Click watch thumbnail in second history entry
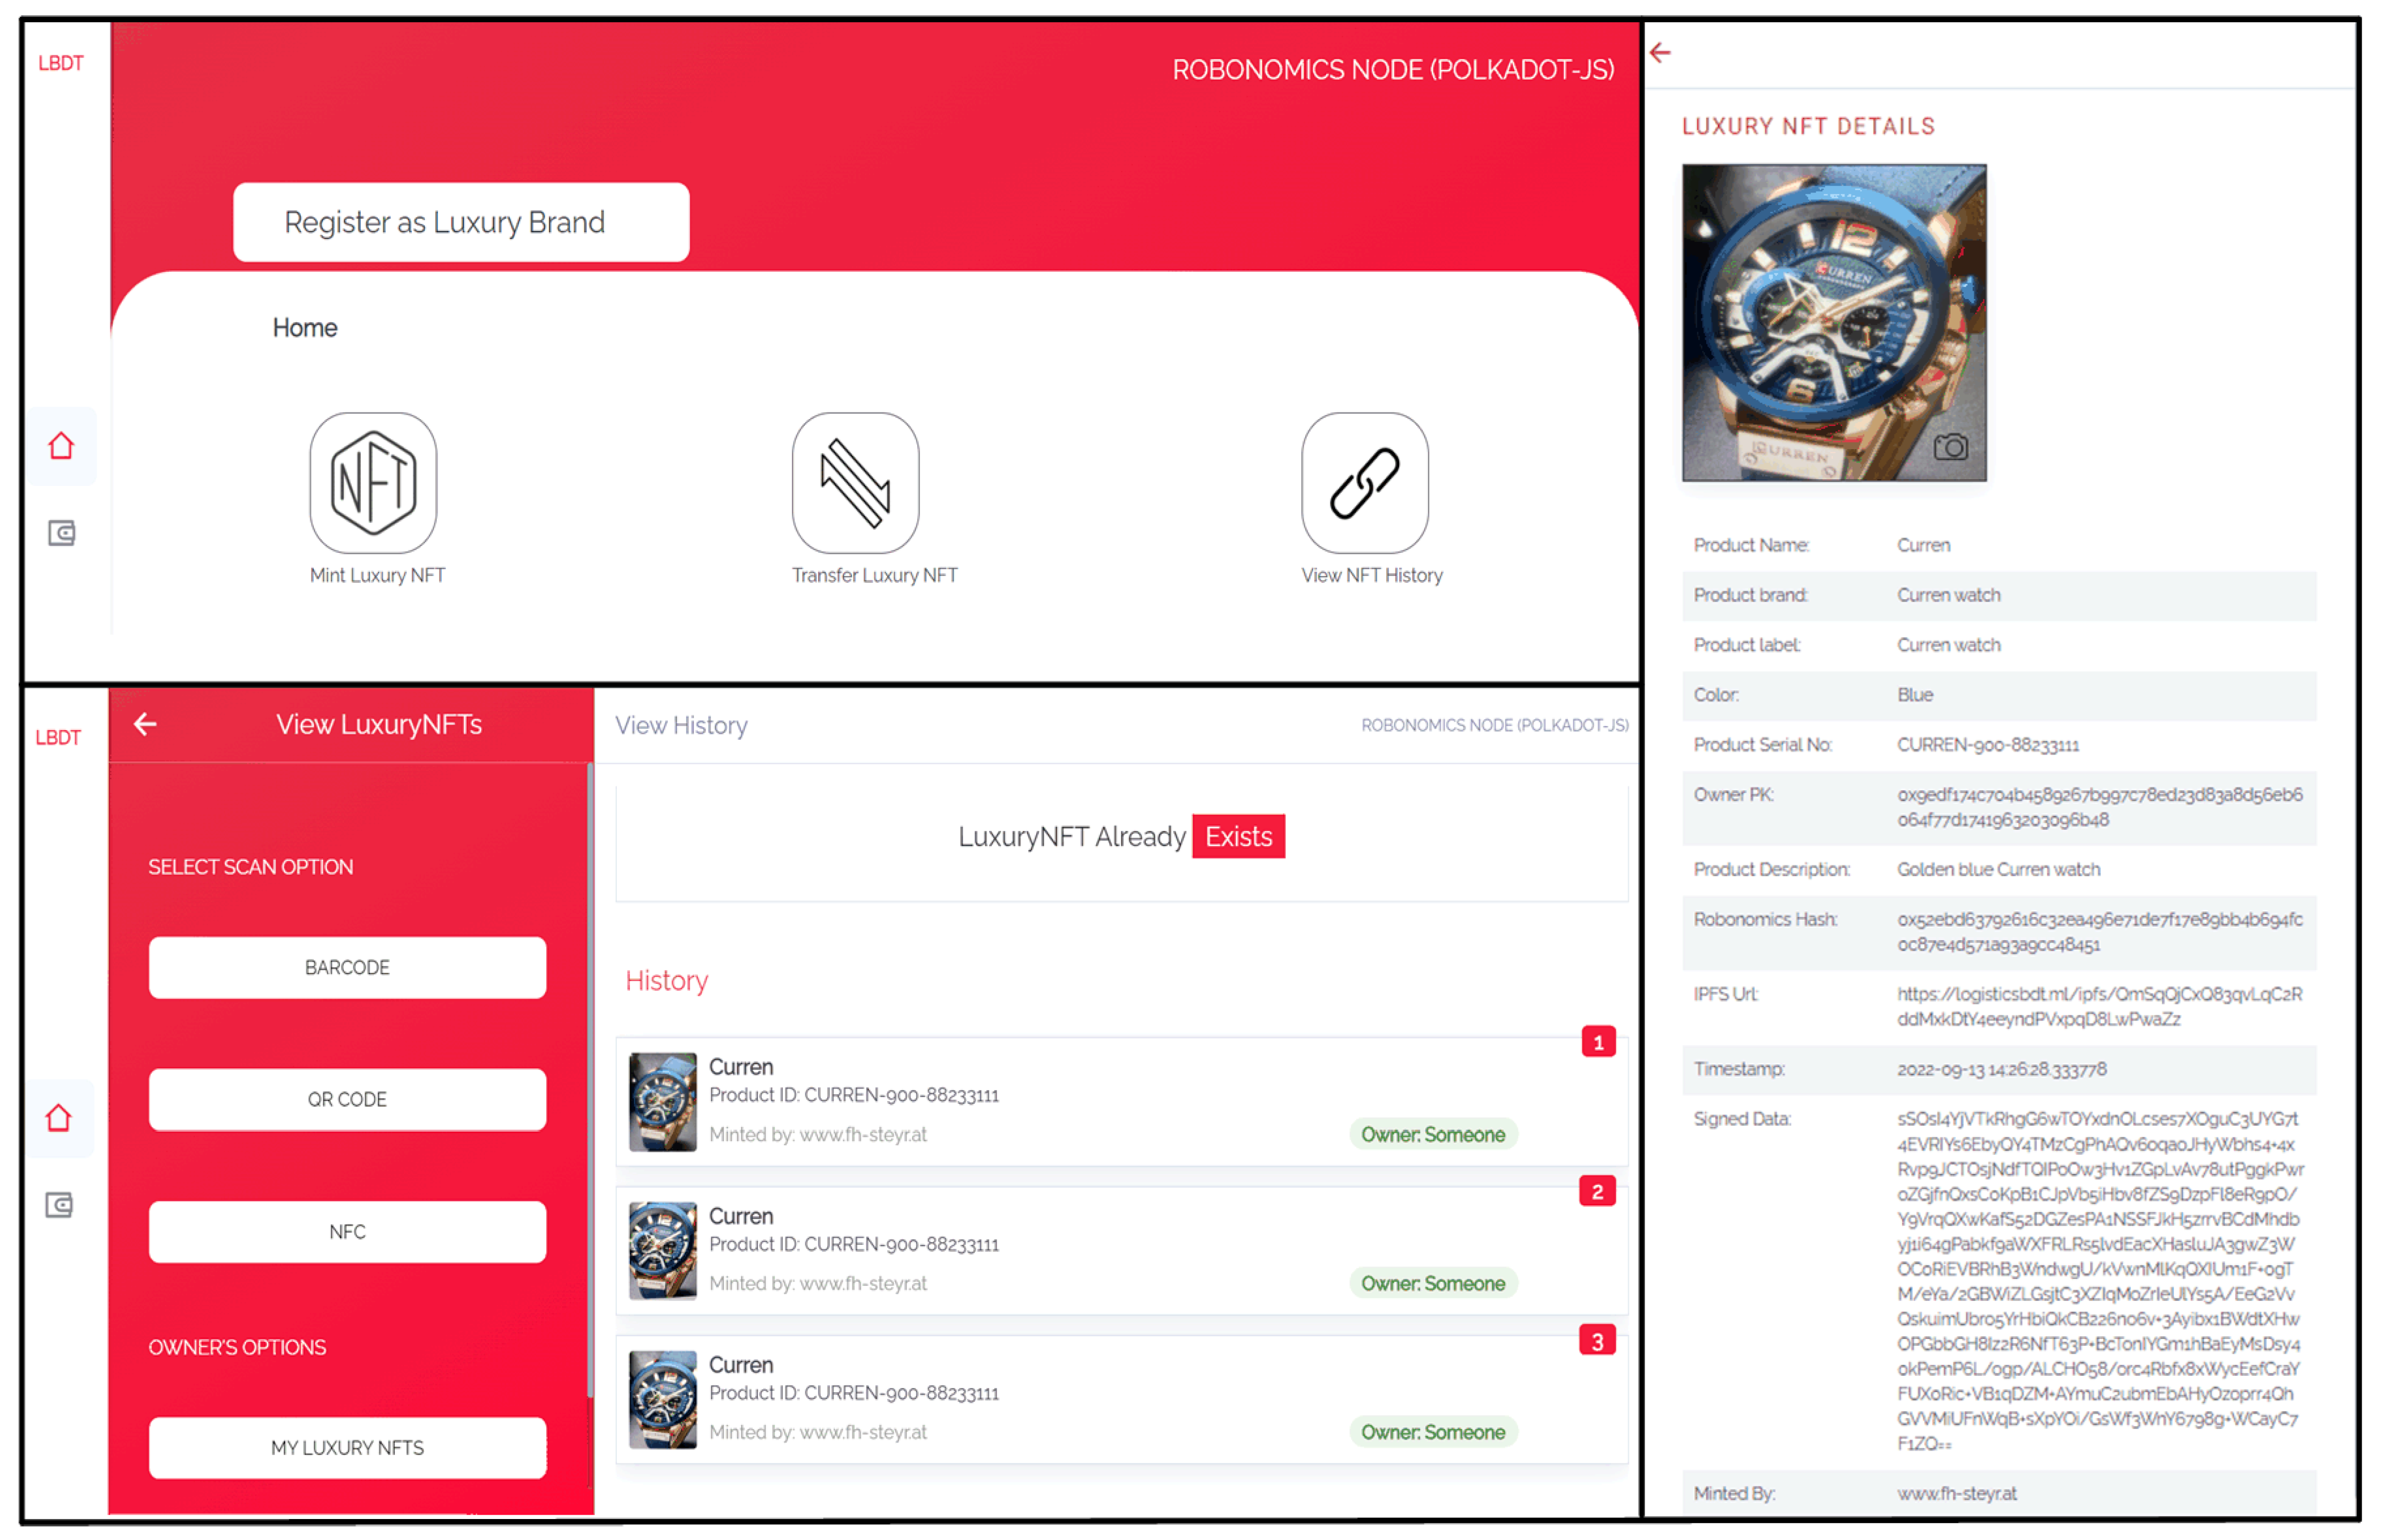This screenshot has width=2381, height=1540. (662, 1250)
